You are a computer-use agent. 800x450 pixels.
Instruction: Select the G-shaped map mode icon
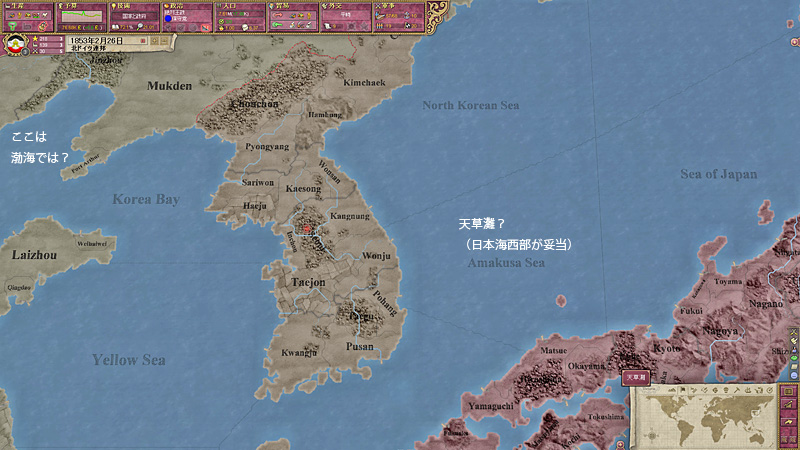715,390
